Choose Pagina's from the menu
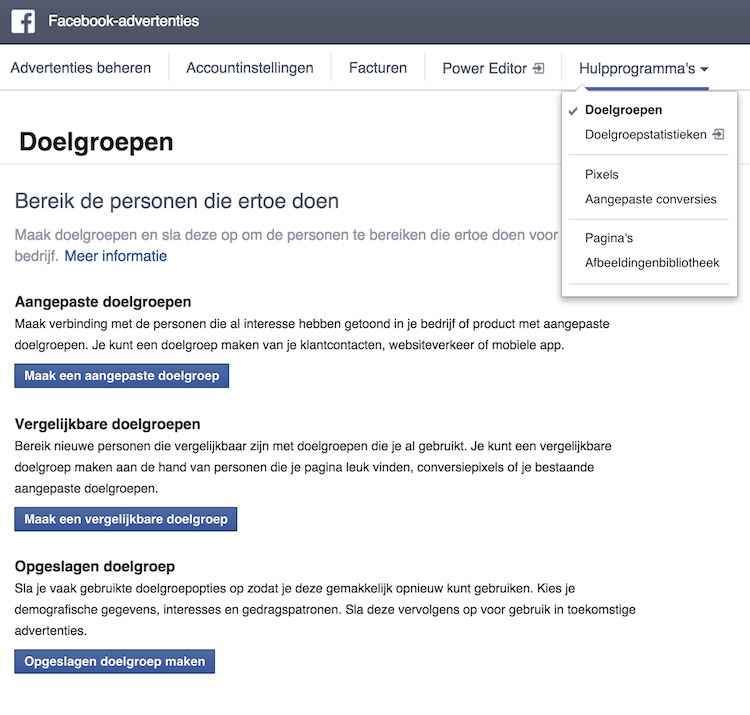Viewport: 750px width, 715px height. click(609, 238)
